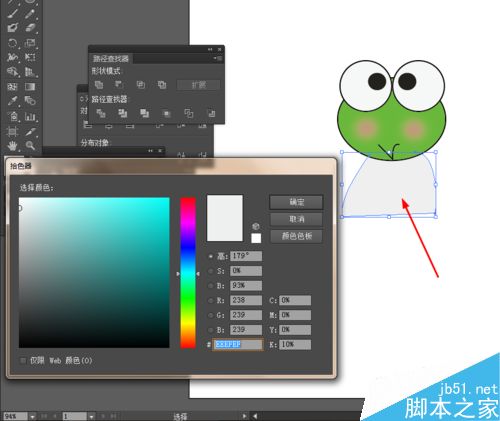The image size is (500, 421).
Task: Select the R radio button
Action: click(211, 300)
